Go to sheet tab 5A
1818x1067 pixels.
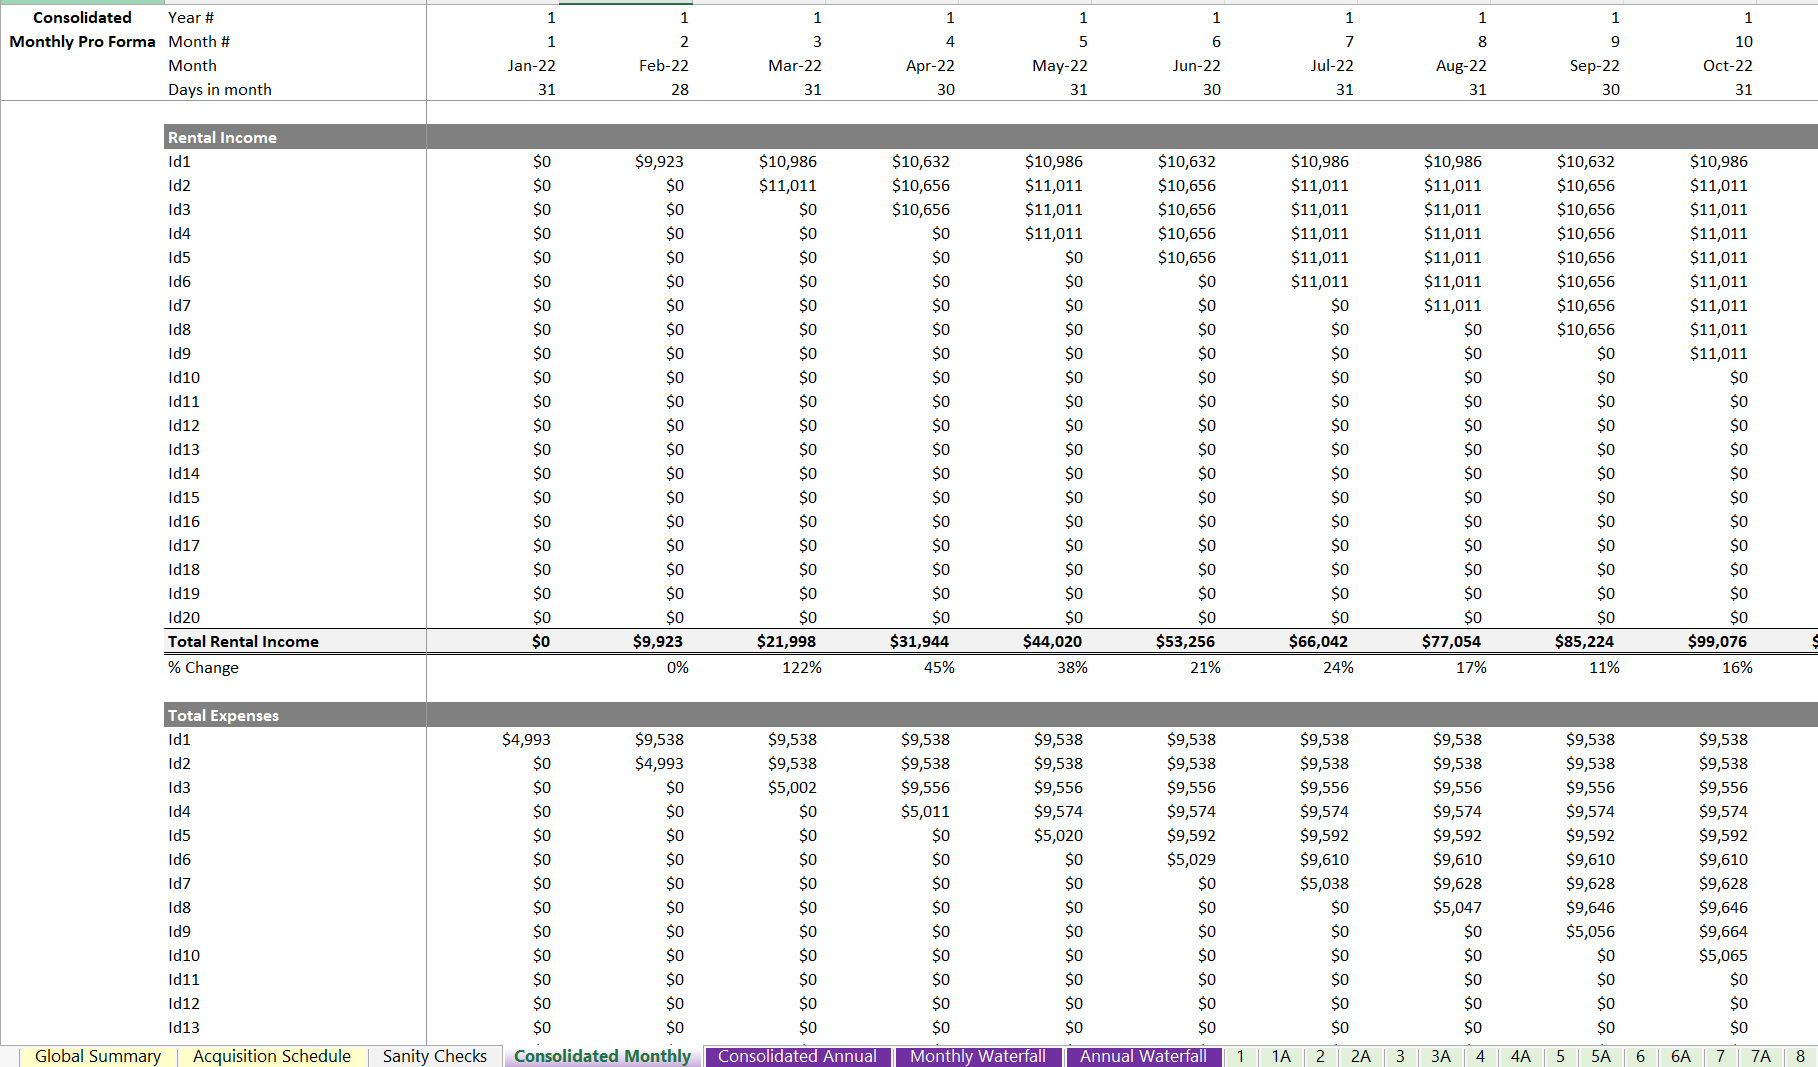click(1600, 1056)
